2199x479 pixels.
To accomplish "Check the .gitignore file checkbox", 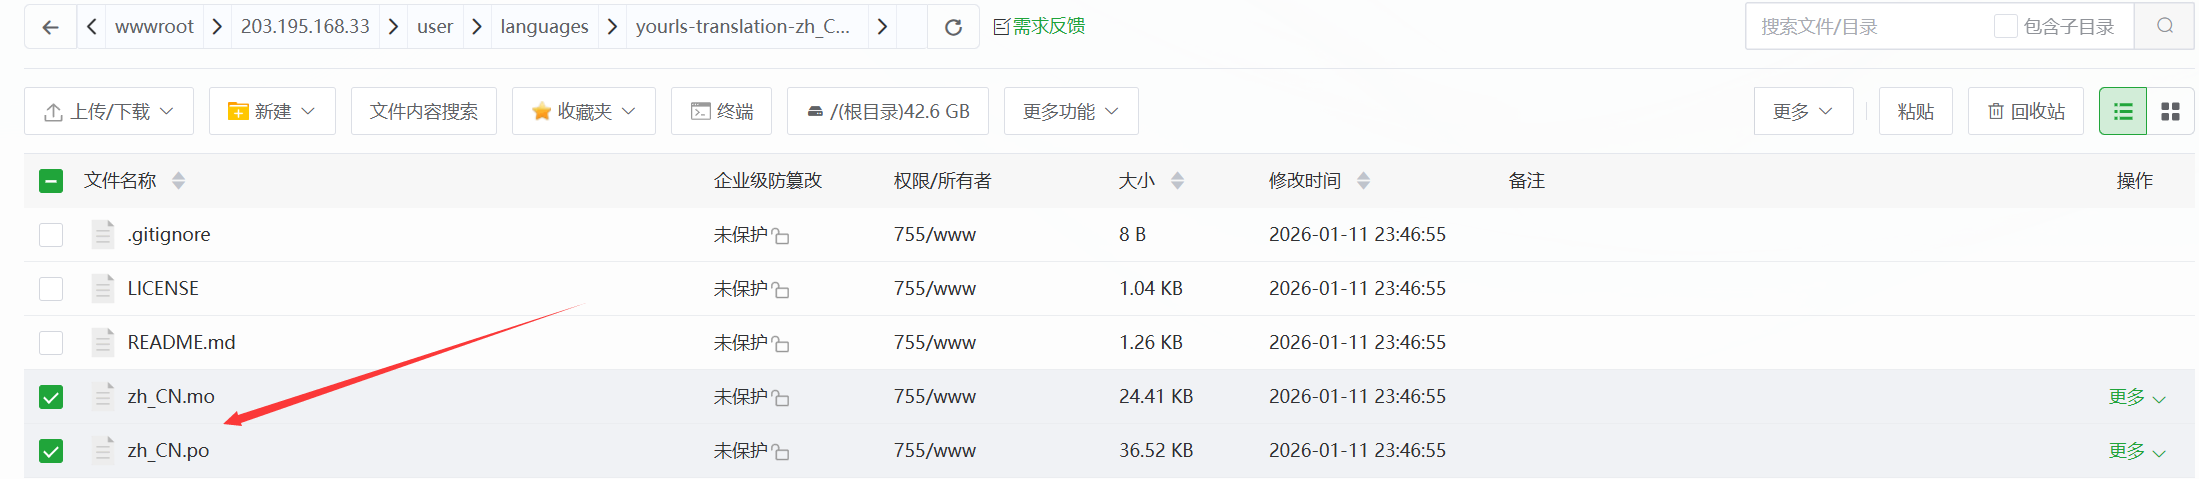I will coord(51,235).
